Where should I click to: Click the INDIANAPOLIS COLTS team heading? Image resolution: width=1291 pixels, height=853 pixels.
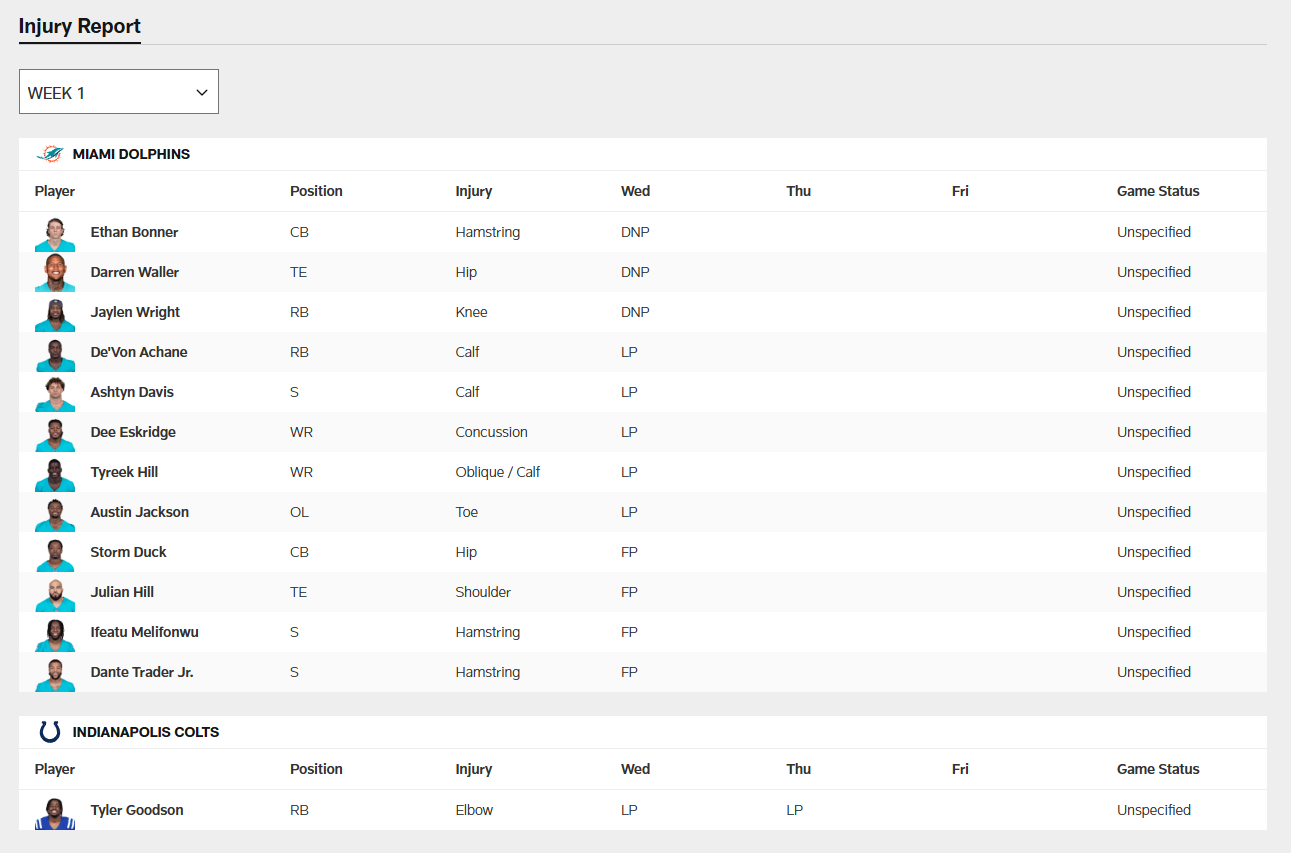(146, 732)
